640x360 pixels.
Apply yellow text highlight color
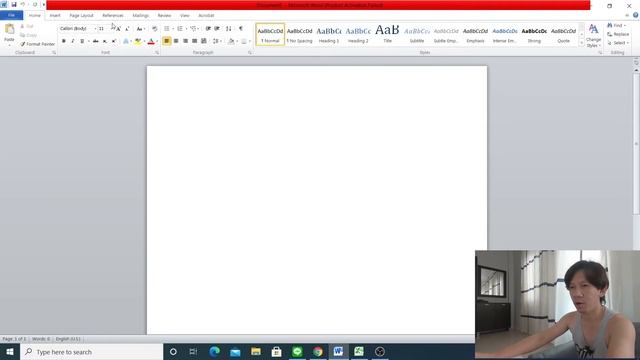coord(138,41)
